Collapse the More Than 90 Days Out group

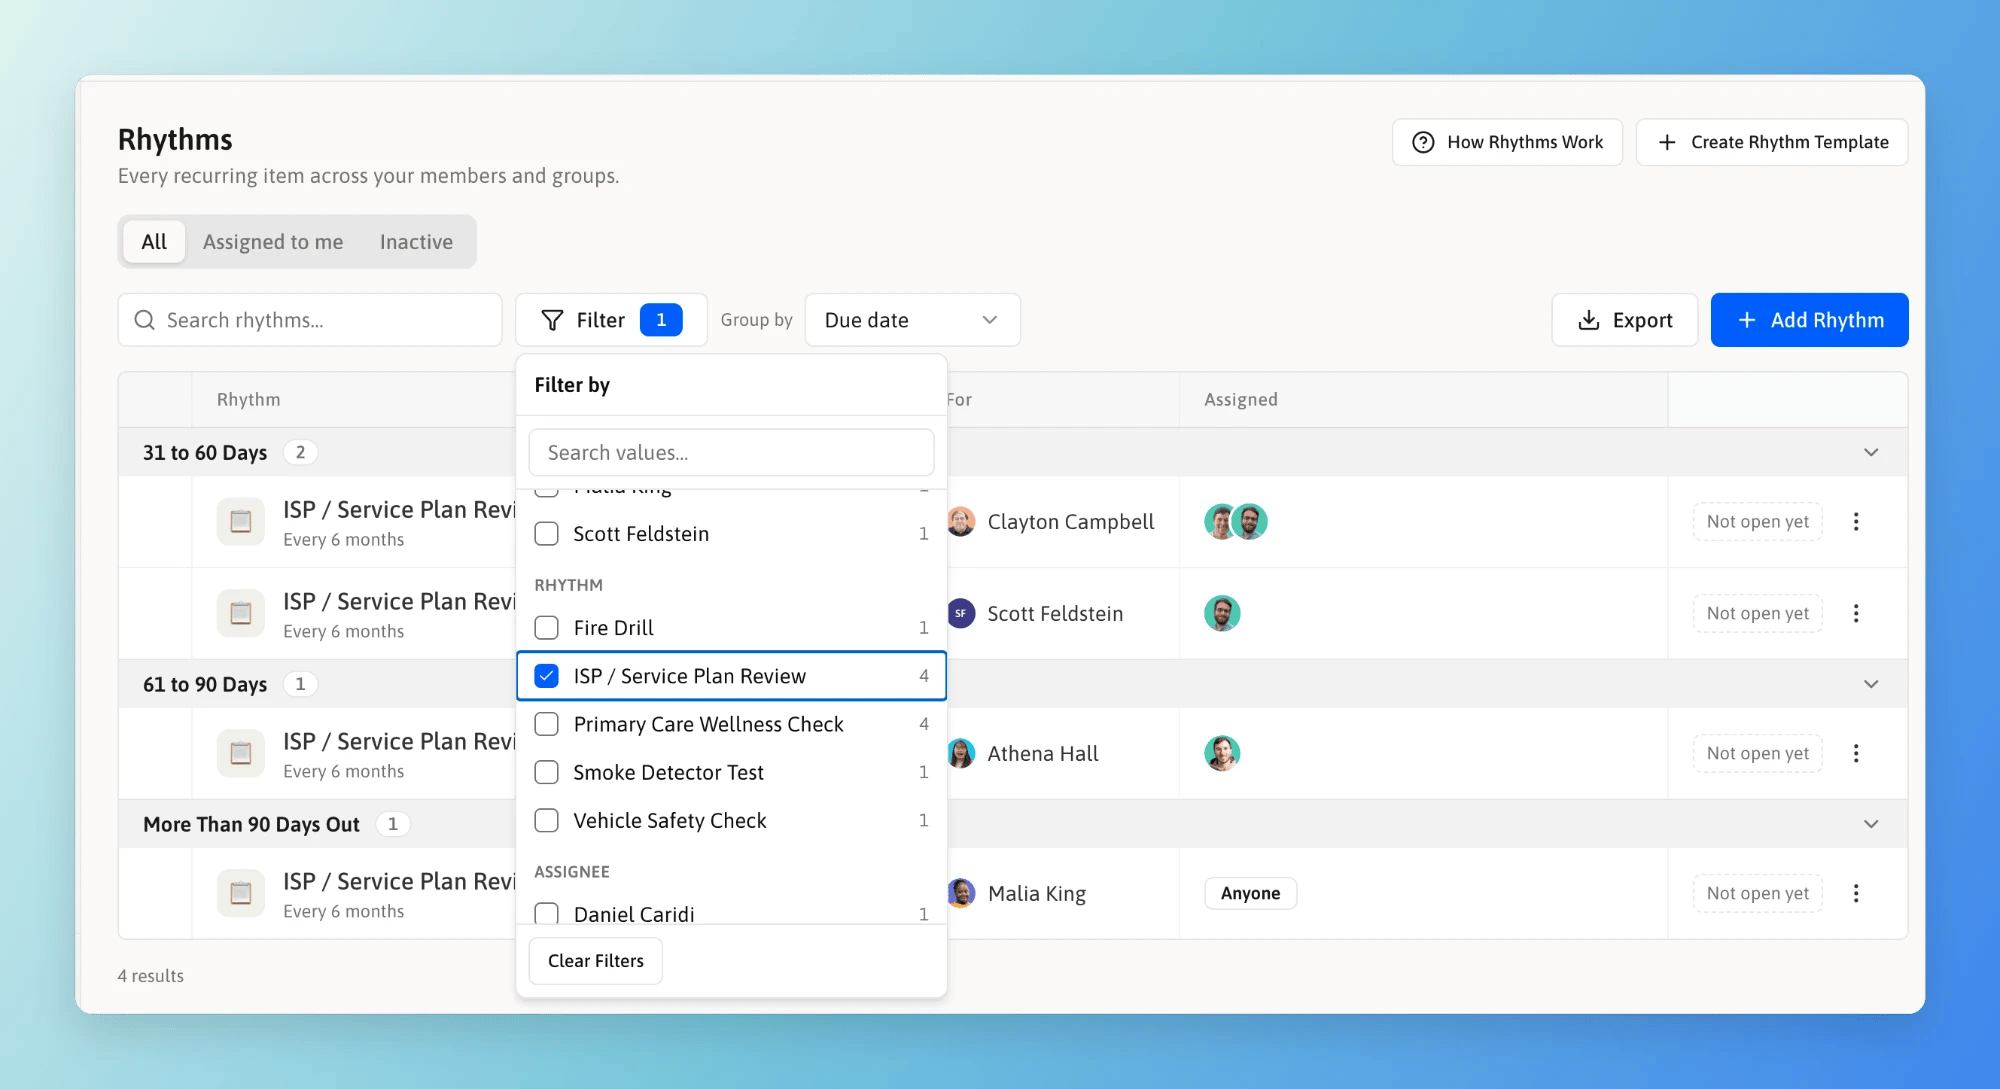point(1871,824)
